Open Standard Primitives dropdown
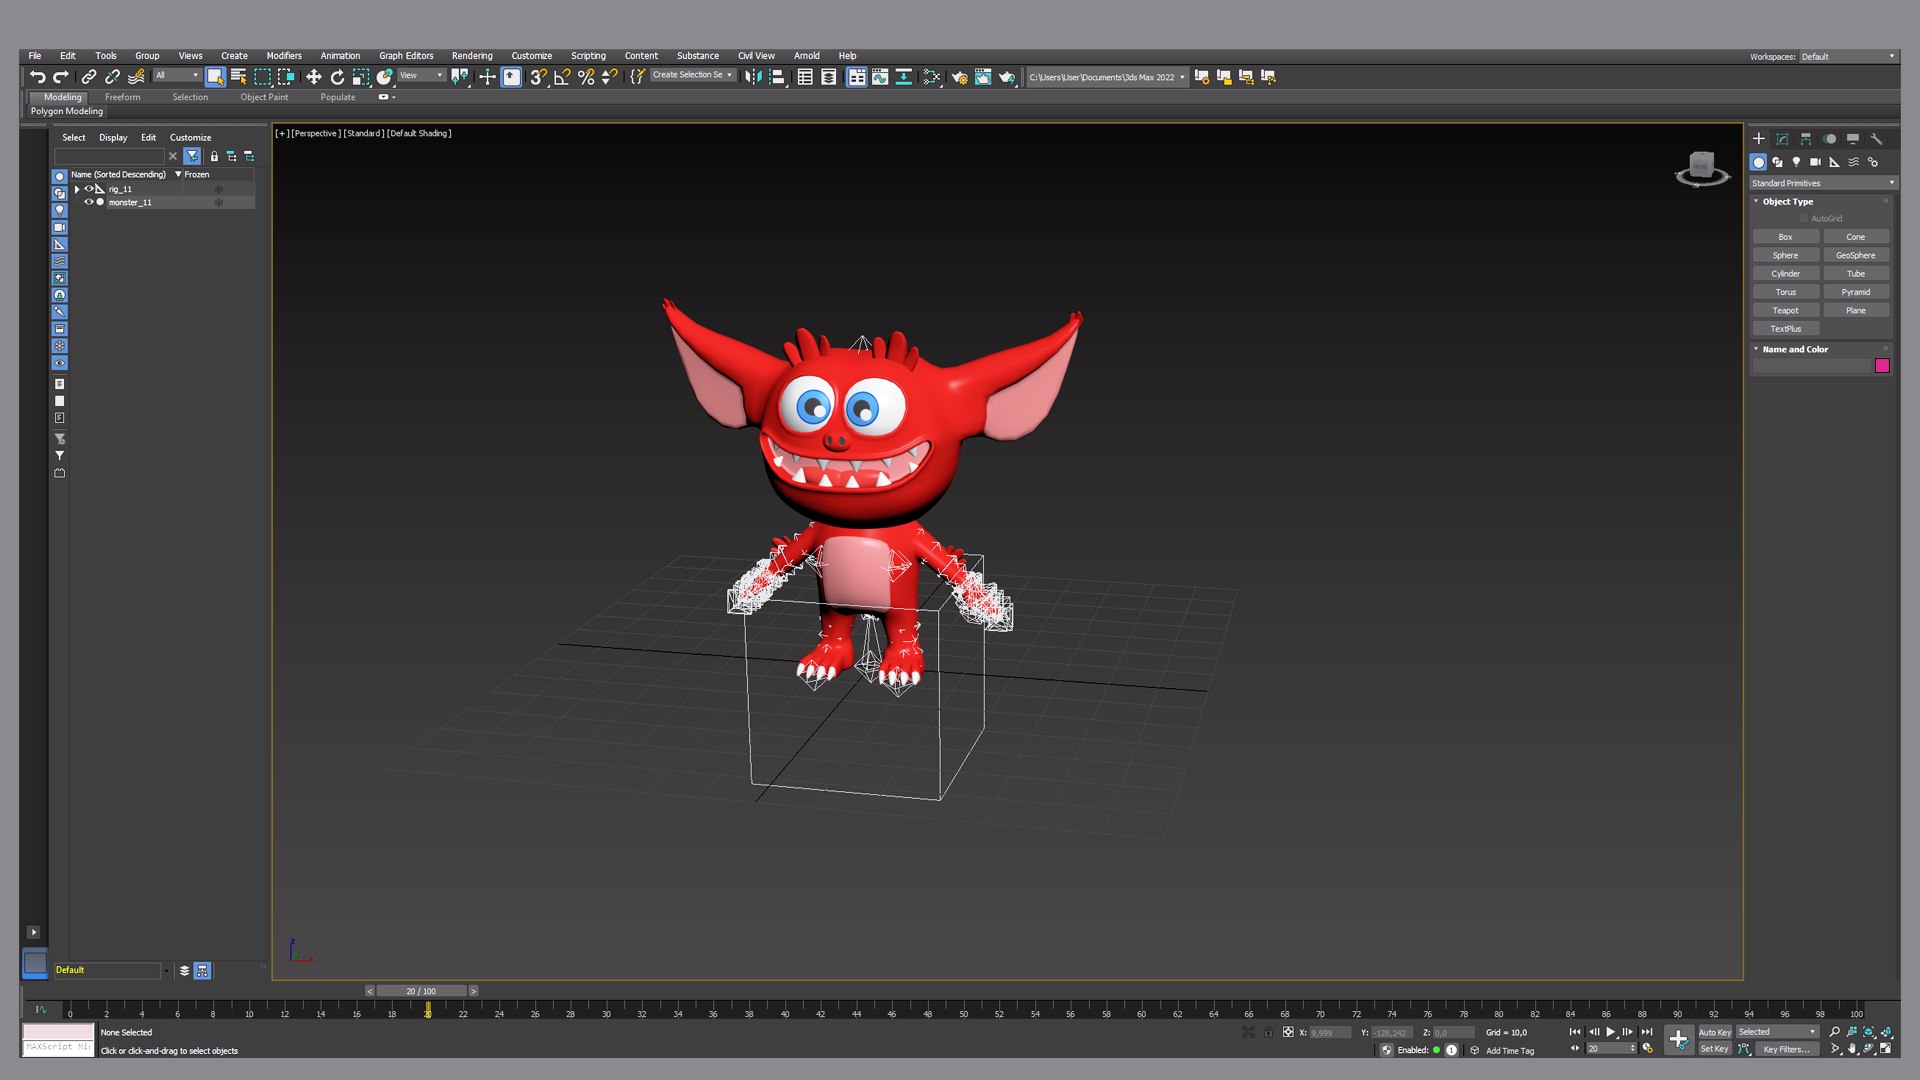 pyautogui.click(x=1822, y=183)
